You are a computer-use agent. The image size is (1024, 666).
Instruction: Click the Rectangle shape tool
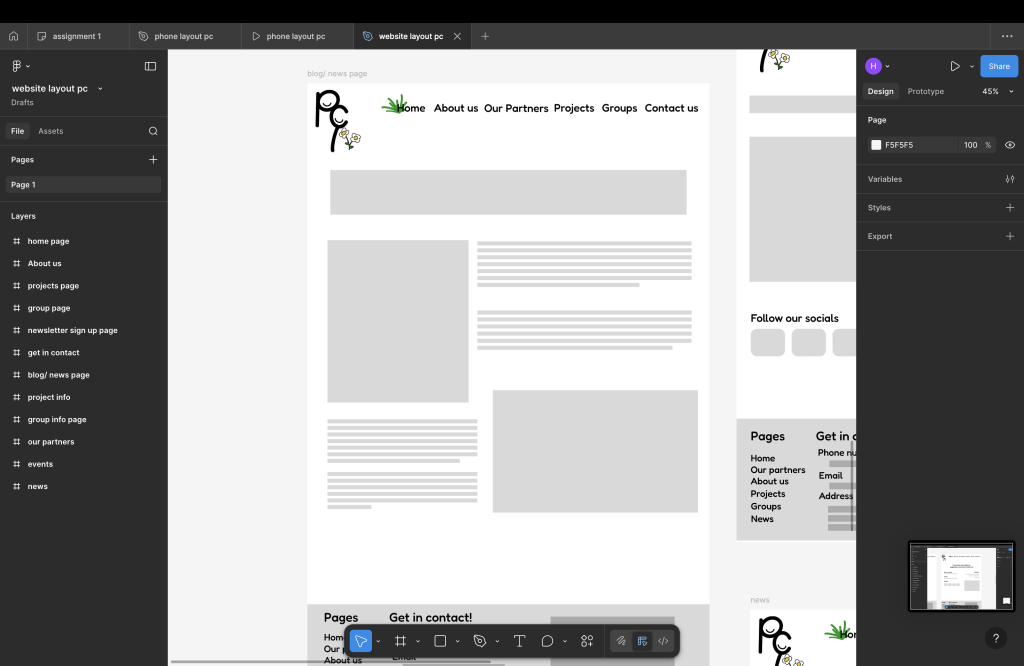click(440, 641)
